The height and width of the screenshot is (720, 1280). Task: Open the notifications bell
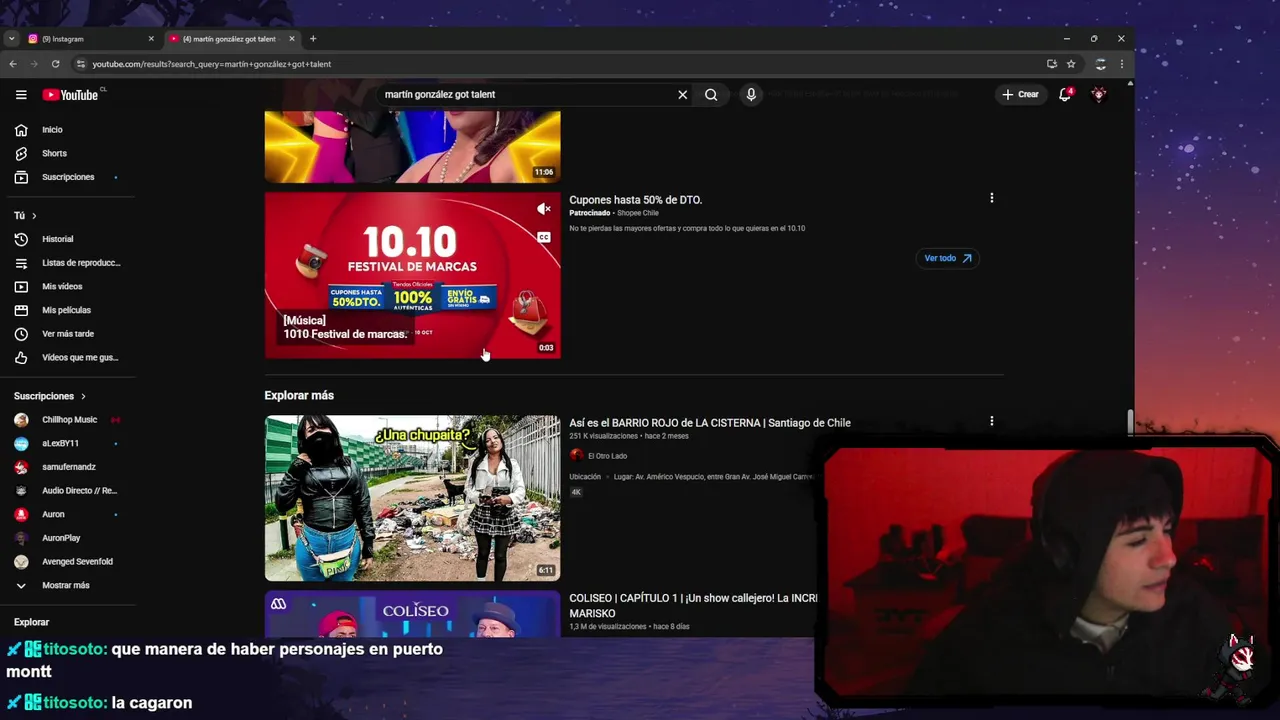click(1065, 95)
